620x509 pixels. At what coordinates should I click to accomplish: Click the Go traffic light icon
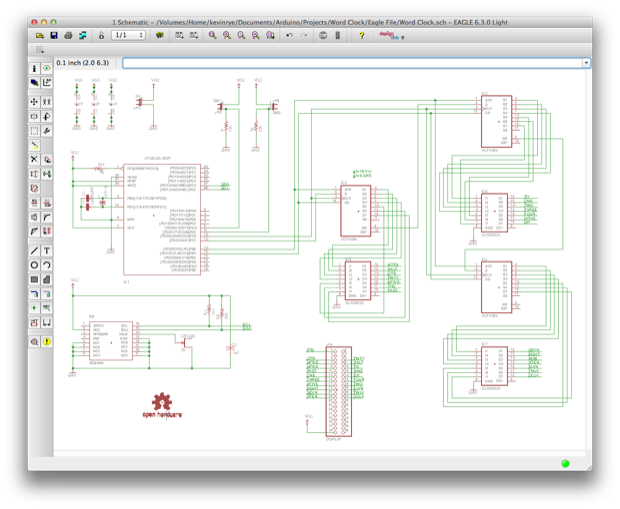coord(337,36)
